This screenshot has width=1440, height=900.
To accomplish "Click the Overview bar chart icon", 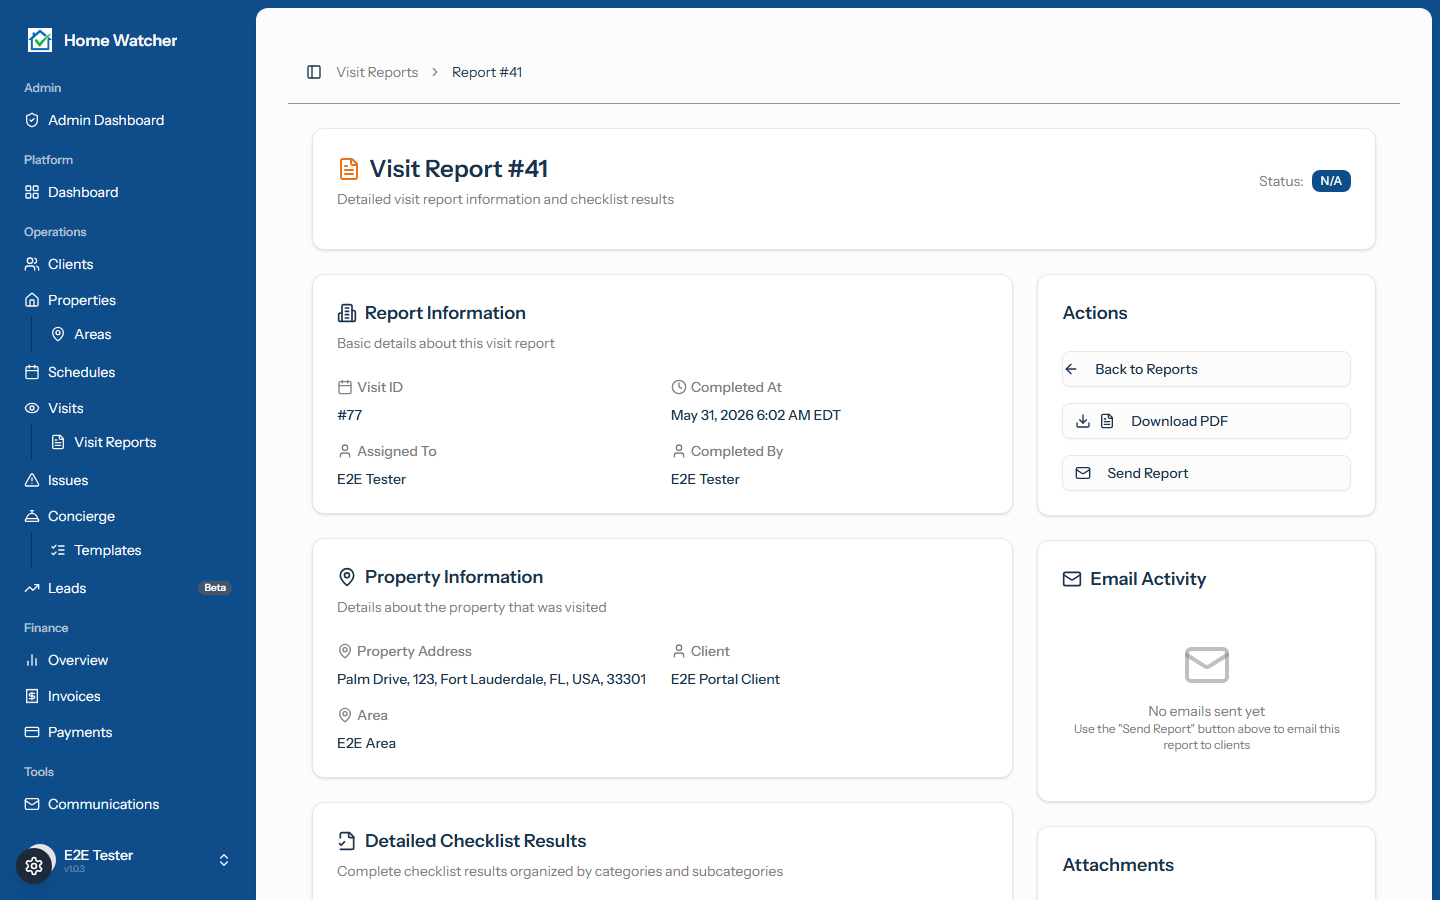I will (32, 660).
